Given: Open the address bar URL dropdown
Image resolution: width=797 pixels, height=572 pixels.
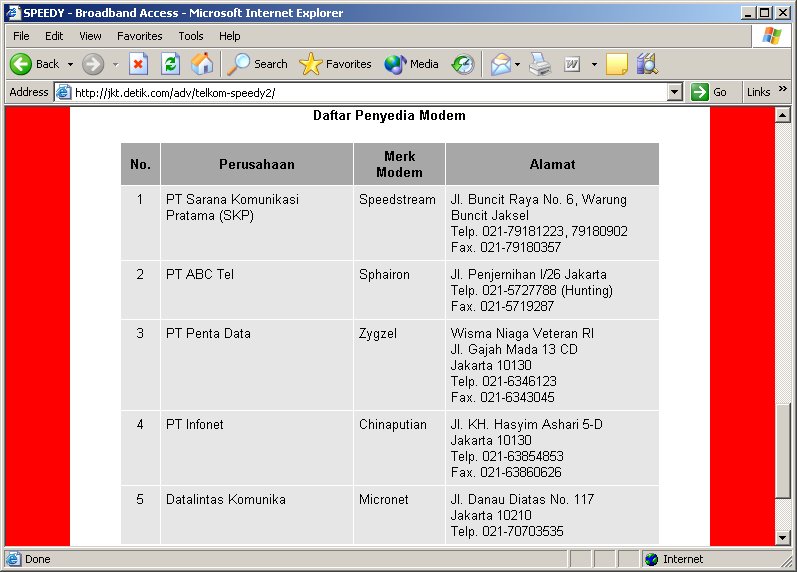Looking at the screenshot, I should [674, 92].
